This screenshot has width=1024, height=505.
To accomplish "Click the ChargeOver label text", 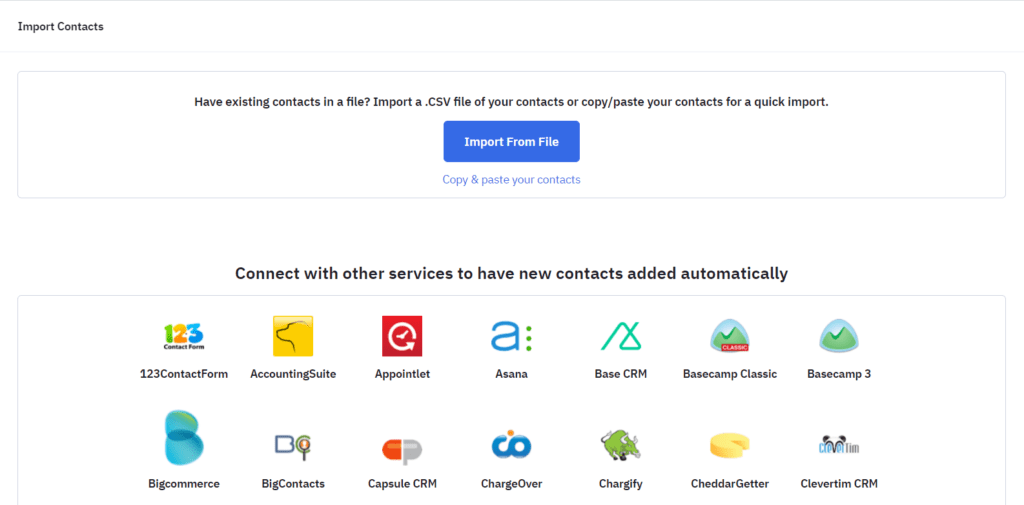I will 511,484.
